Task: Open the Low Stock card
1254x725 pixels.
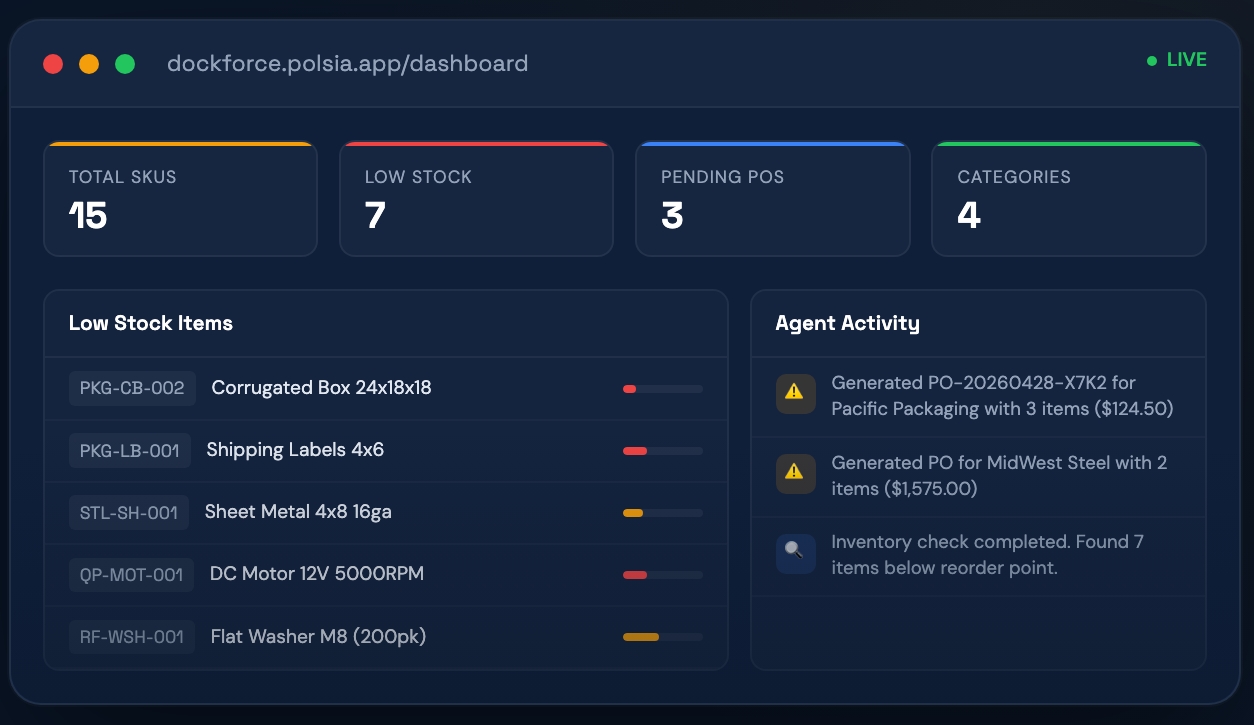Action: (x=476, y=199)
